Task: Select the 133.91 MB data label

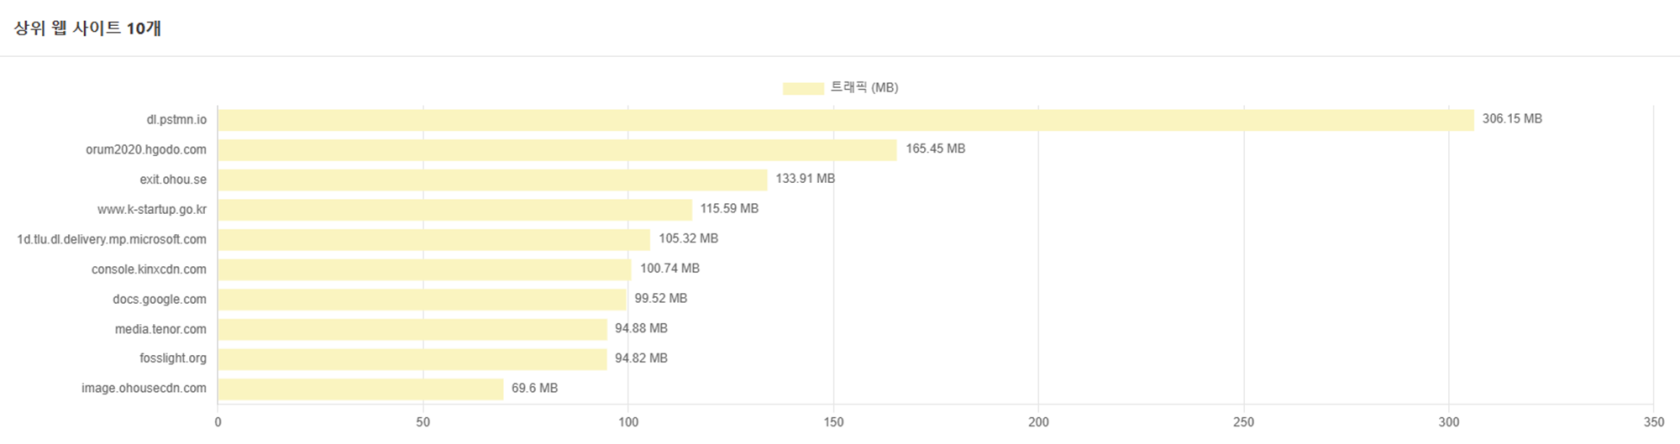Action: coord(805,179)
